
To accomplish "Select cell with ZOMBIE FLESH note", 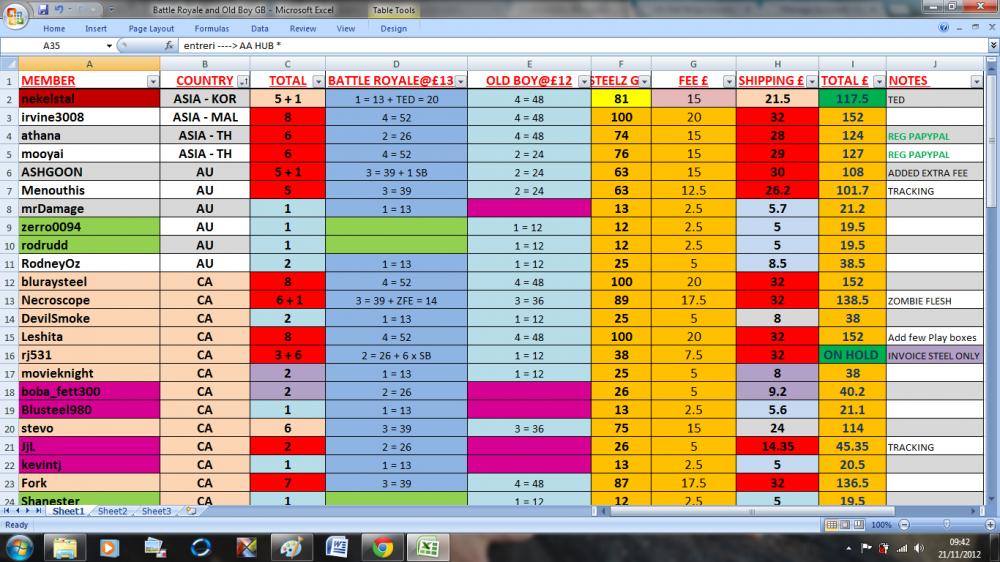I will click(934, 300).
